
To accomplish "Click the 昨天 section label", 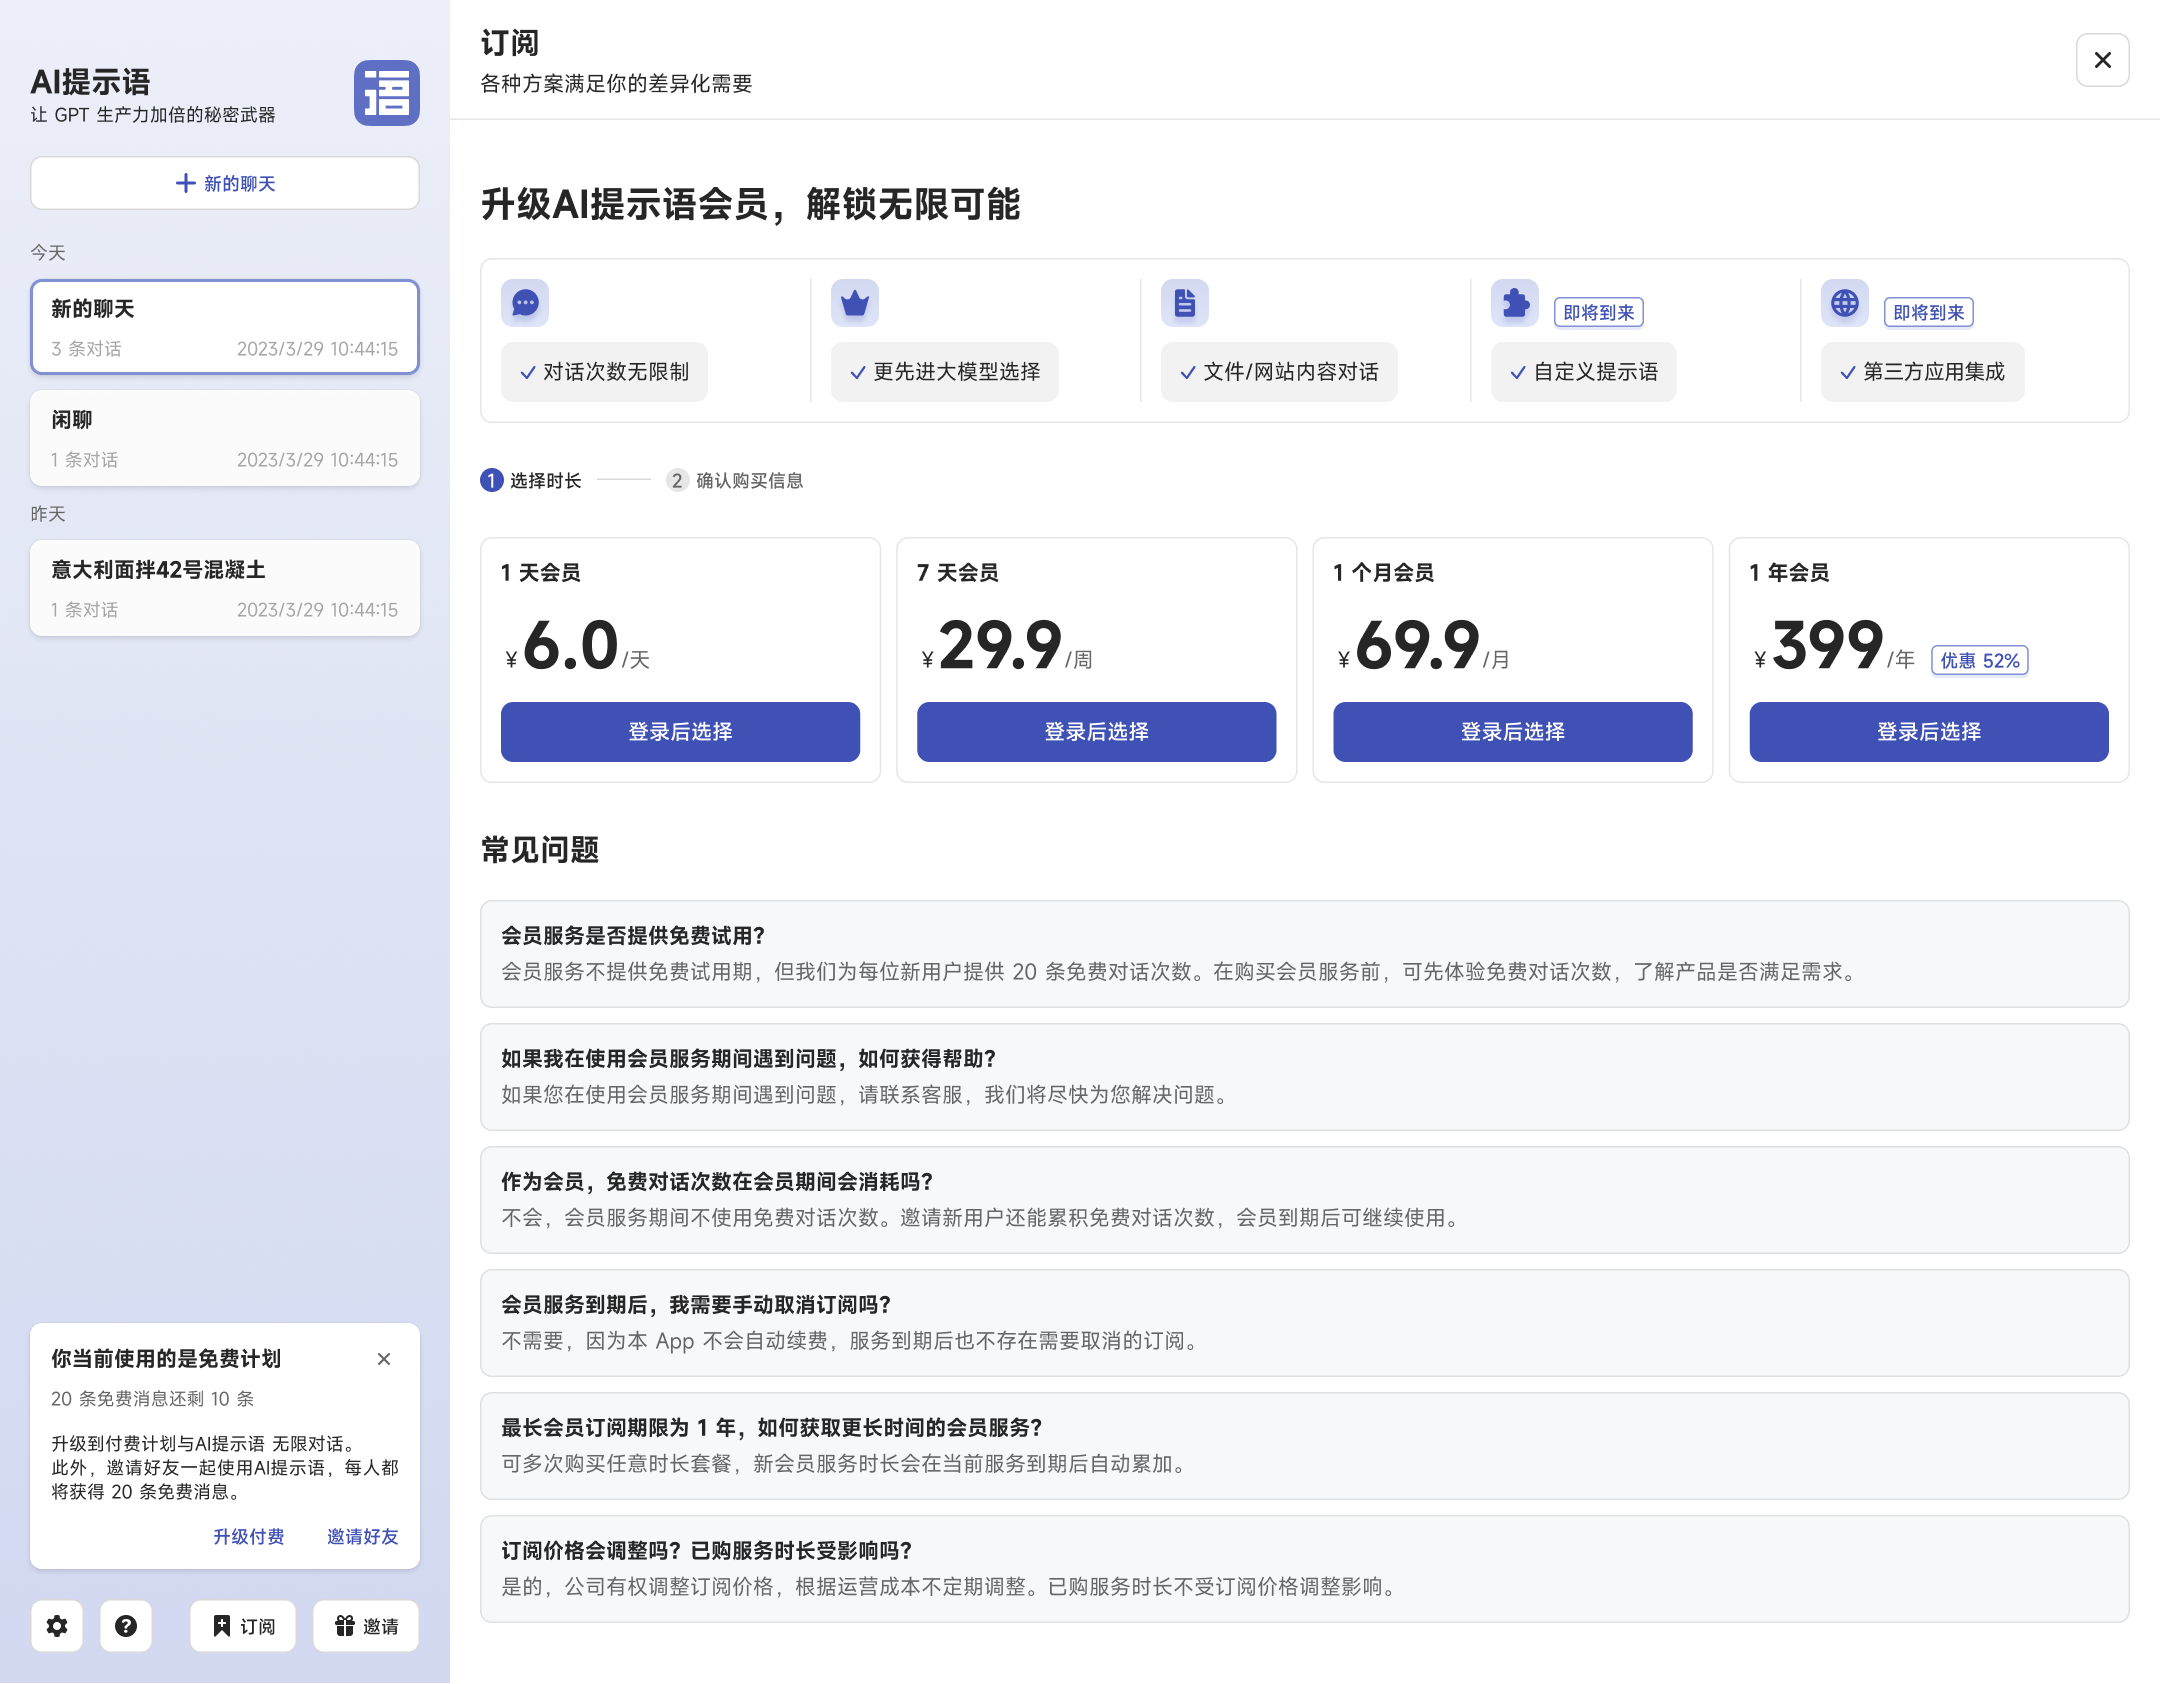I will (48, 514).
